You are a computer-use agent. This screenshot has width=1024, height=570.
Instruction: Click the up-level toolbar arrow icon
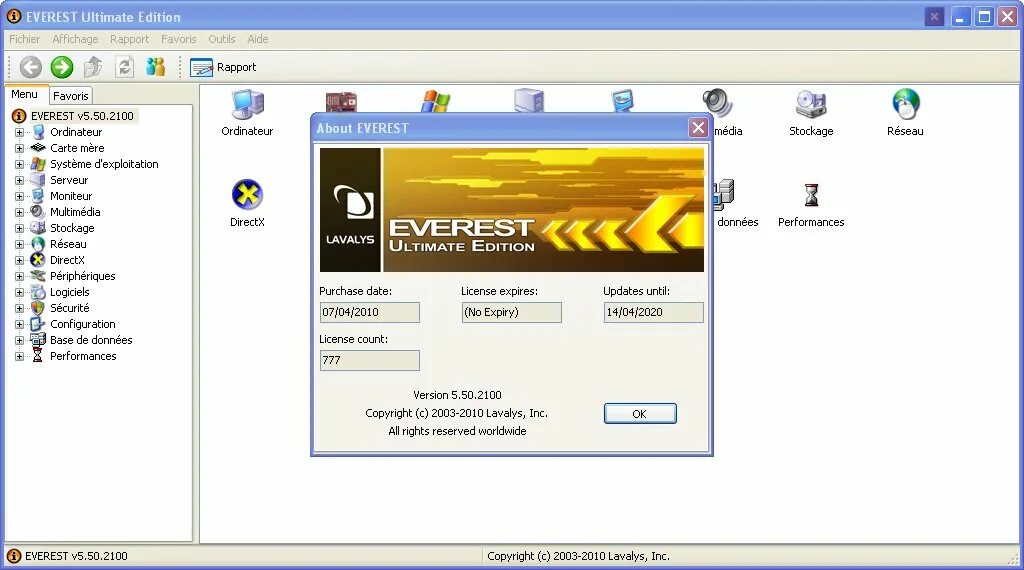click(x=93, y=67)
